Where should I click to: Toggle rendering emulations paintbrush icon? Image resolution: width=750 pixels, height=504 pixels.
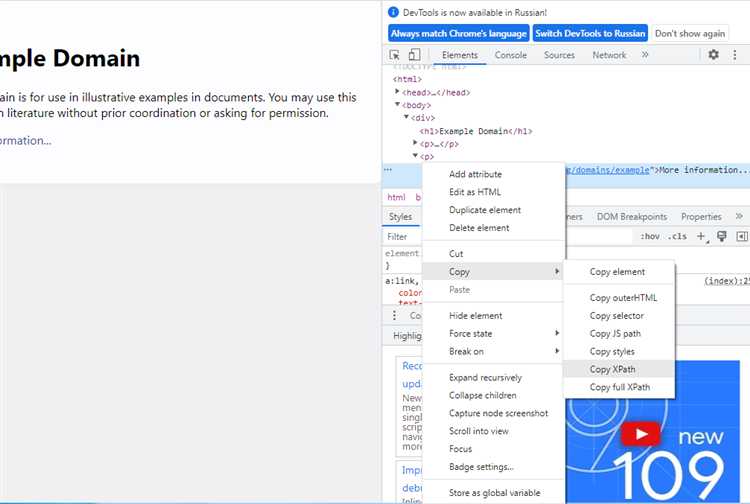(722, 236)
